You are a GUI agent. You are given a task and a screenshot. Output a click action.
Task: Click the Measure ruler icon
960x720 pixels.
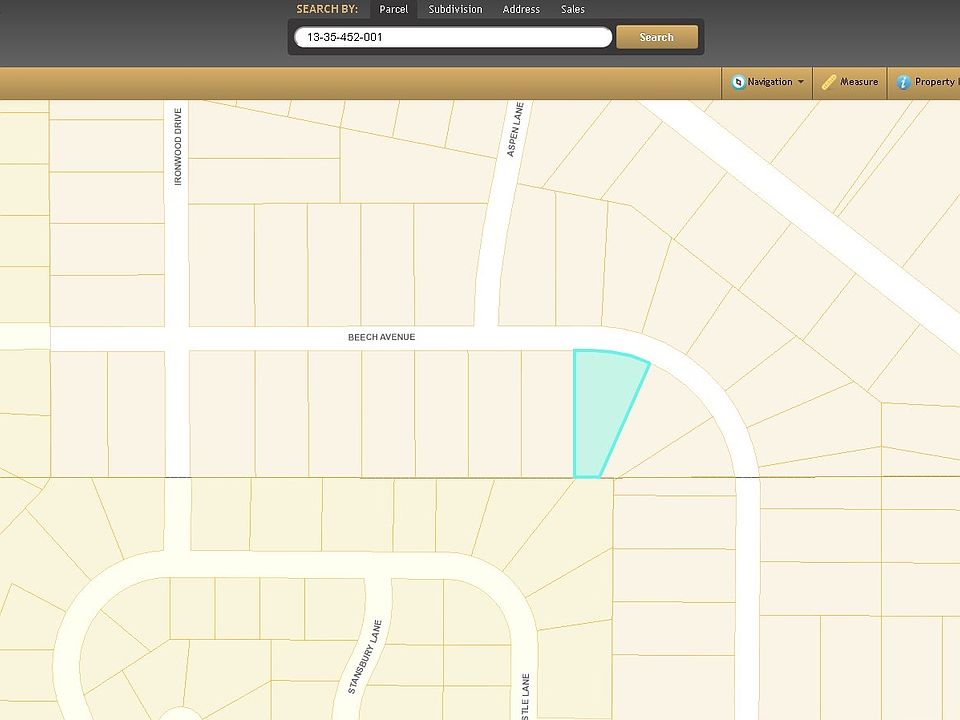[x=828, y=82]
